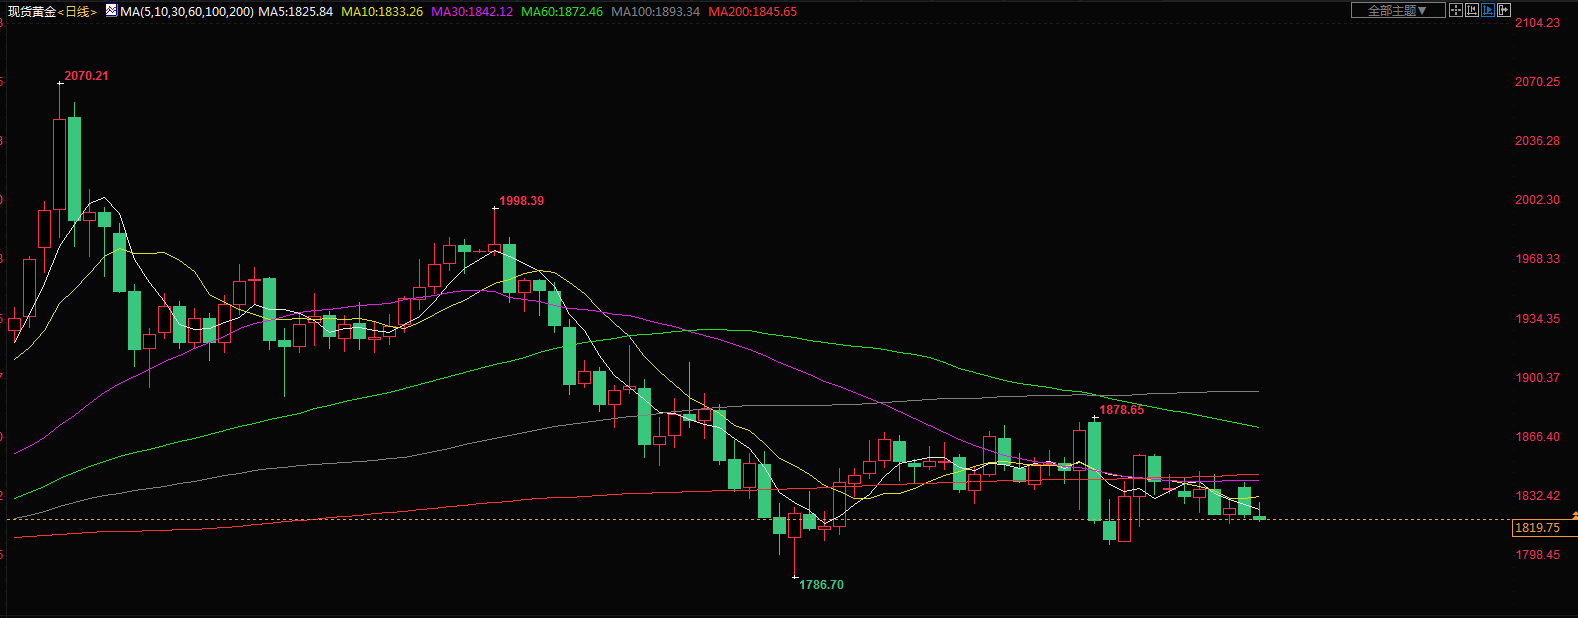
Task: Click the 2070.21 high price marker
Action: [86, 76]
